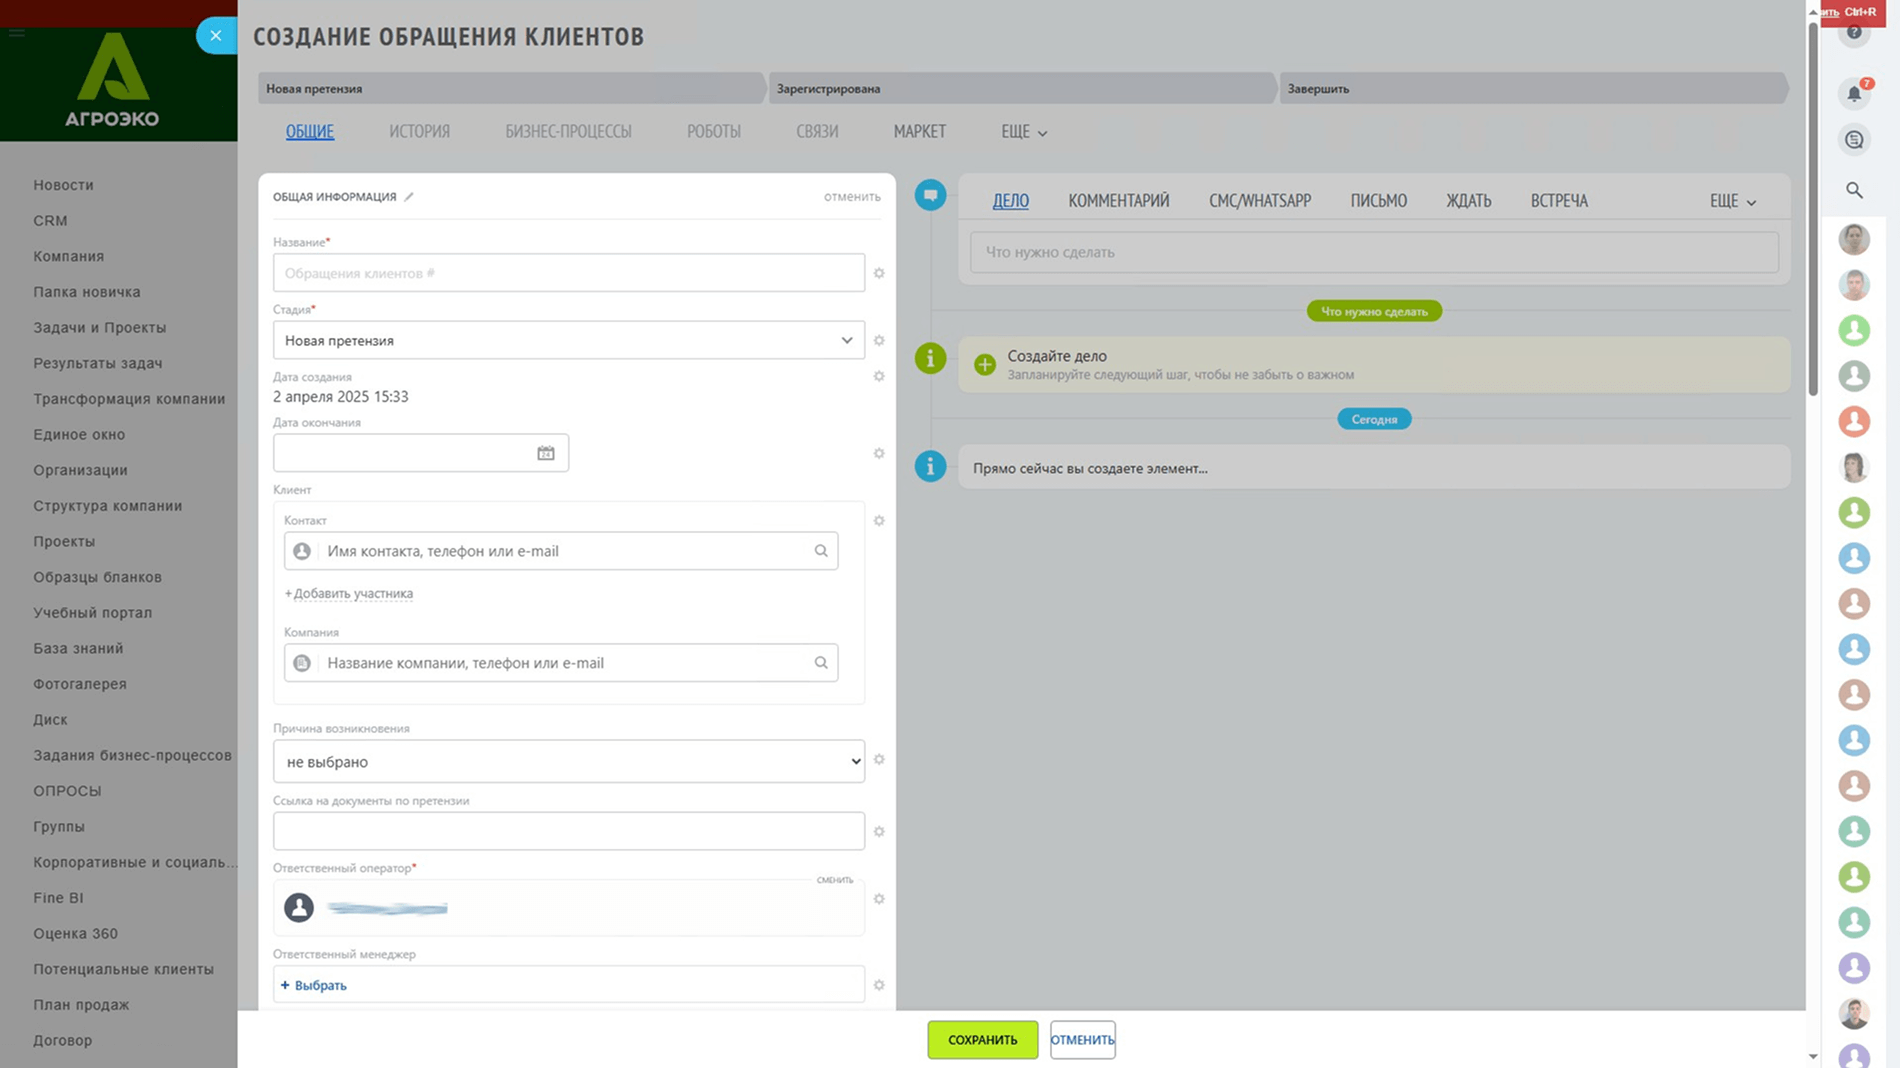Viewport: 1900px width, 1068px height.
Task: Switch to the История tab
Action: coord(419,132)
